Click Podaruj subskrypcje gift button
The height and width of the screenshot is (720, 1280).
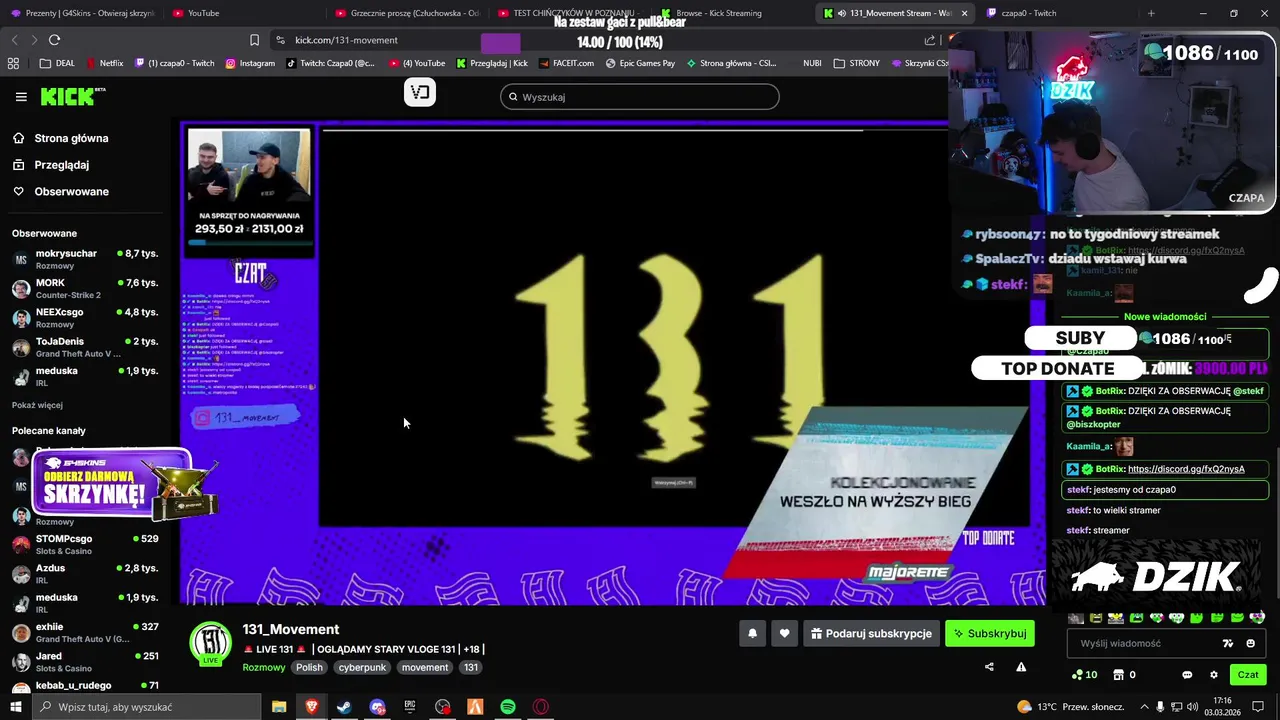pyautogui.click(x=872, y=633)
